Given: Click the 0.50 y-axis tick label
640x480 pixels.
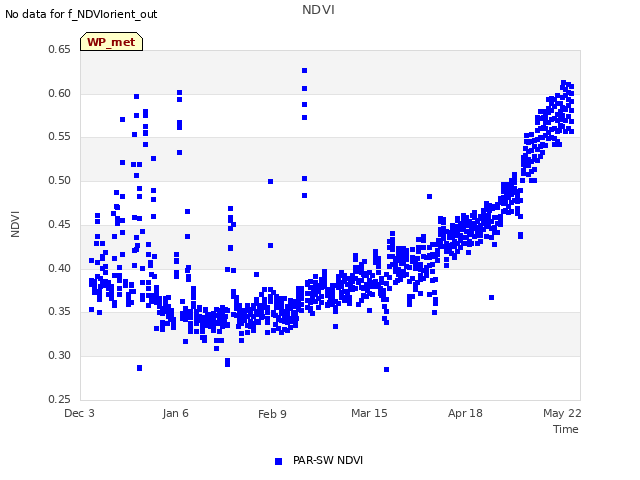Looking at the screenshot, I should coord(59,180).
